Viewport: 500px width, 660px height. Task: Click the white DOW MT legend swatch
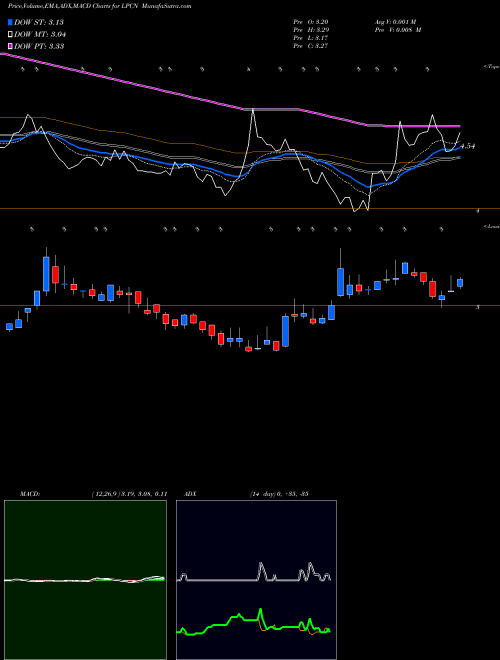coord(10,35)
